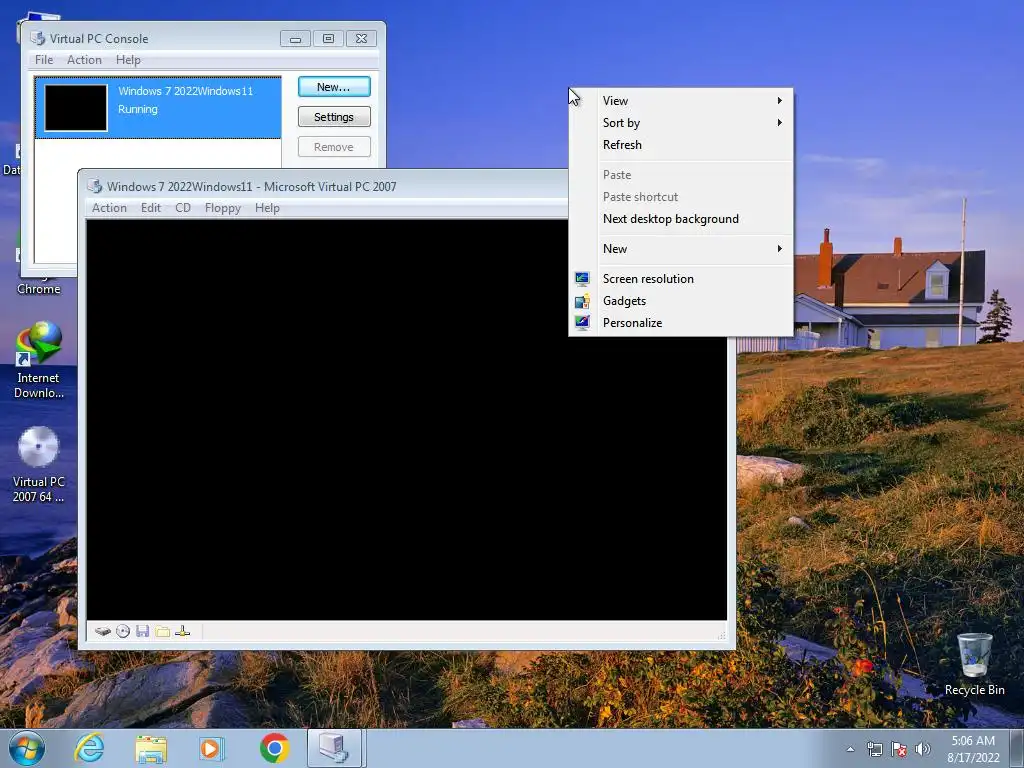The width and height of the screenshot is (1024, 768).
Task: Close the Virtual PC Console window
Action: (x=361, y=39)
